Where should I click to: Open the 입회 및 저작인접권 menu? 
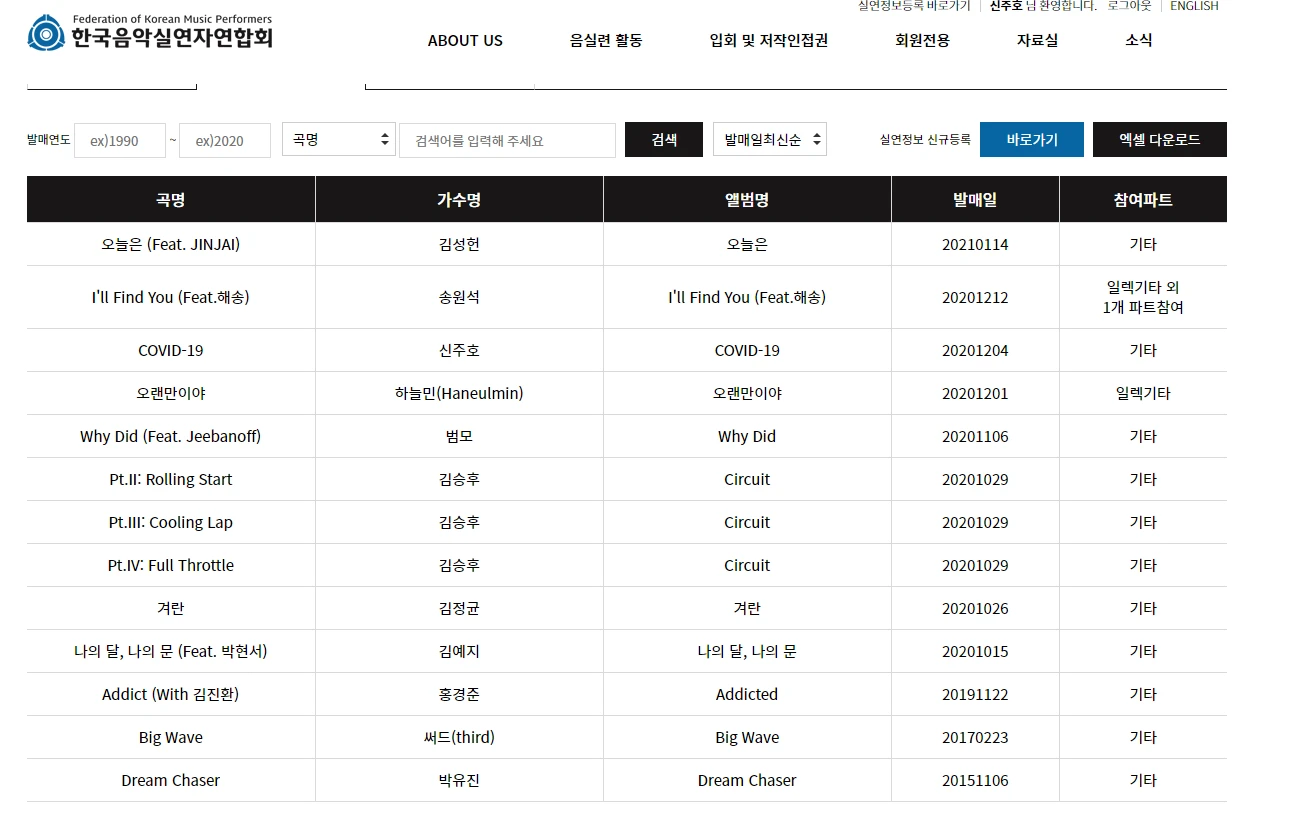coord(769,41)
